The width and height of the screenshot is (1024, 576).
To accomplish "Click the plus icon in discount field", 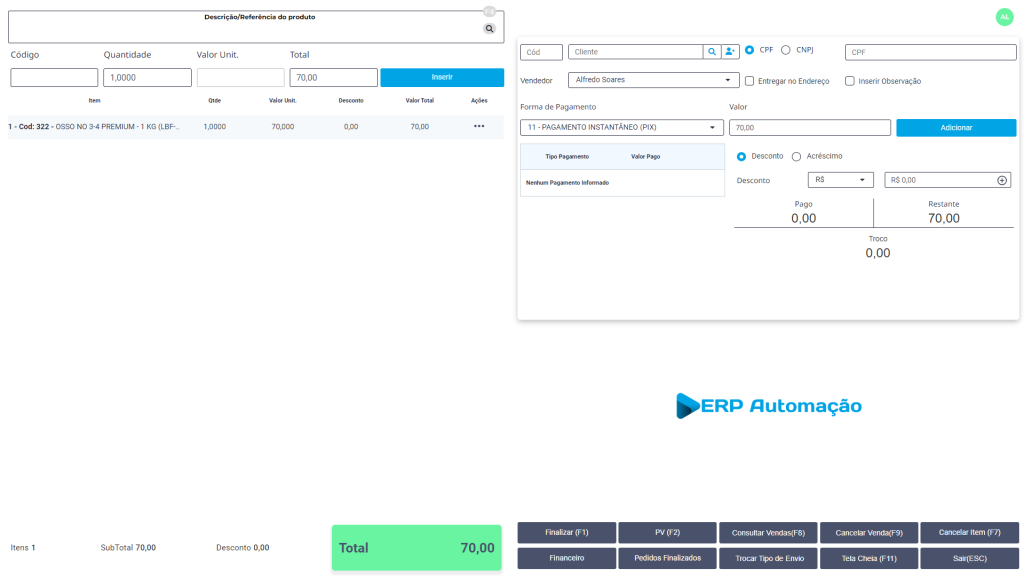I will (1002, 180).
